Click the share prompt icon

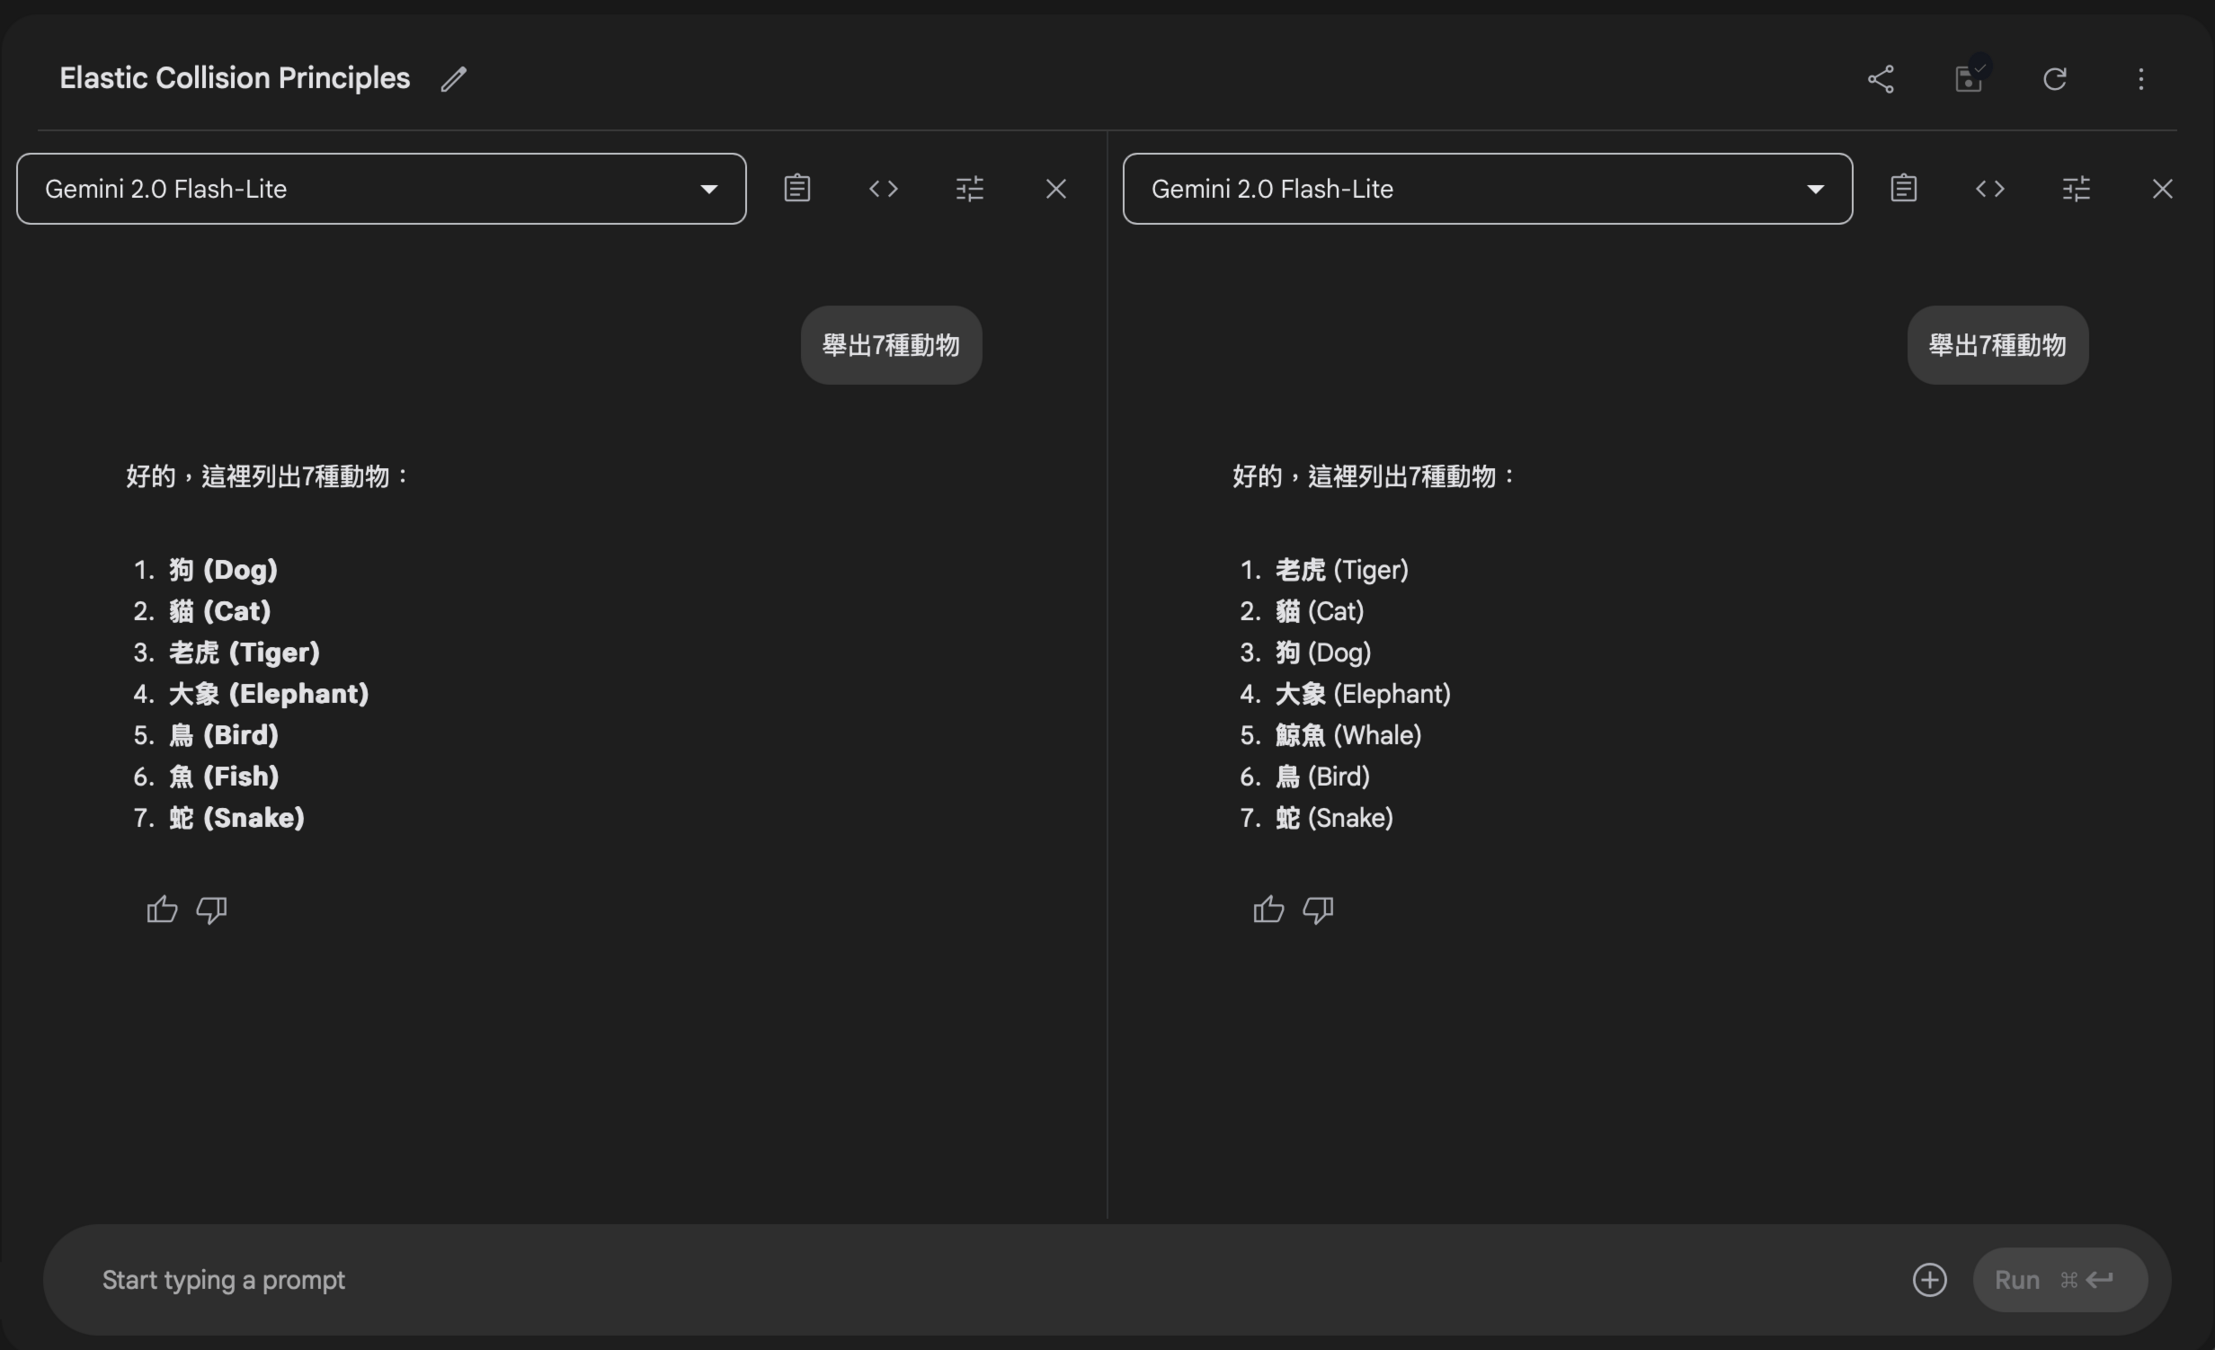click(1880, 79)
